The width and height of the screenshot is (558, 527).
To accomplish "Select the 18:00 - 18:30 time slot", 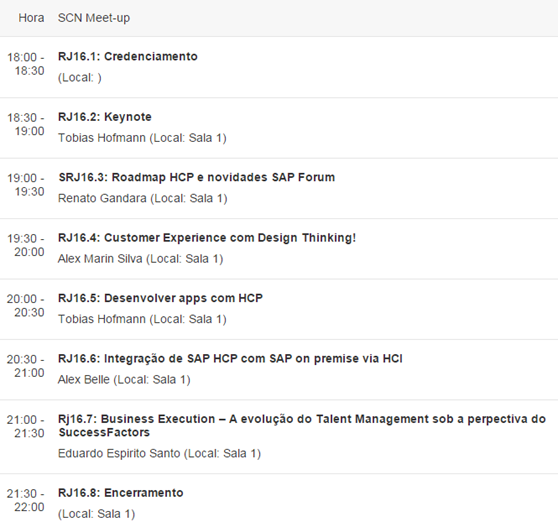I will (26, 64).
